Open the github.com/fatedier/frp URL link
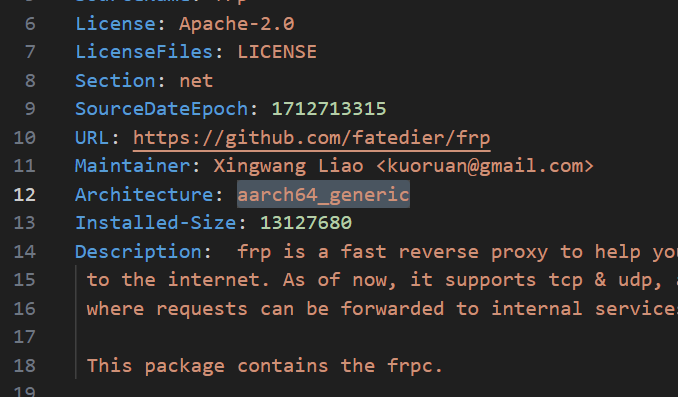The image size is (678, 397). [311, 138]
